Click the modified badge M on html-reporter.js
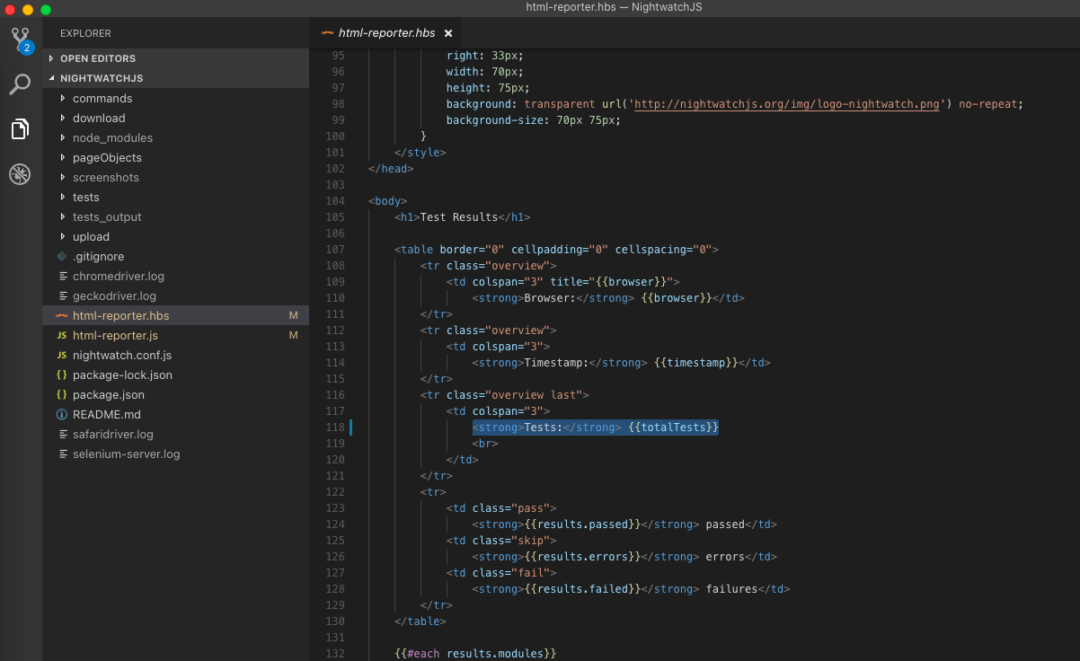 293,335
